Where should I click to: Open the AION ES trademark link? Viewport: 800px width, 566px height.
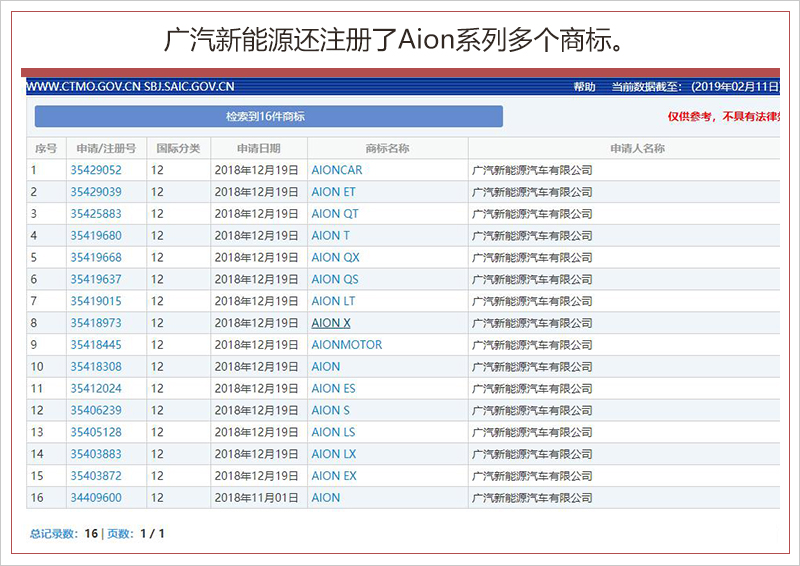333,388
